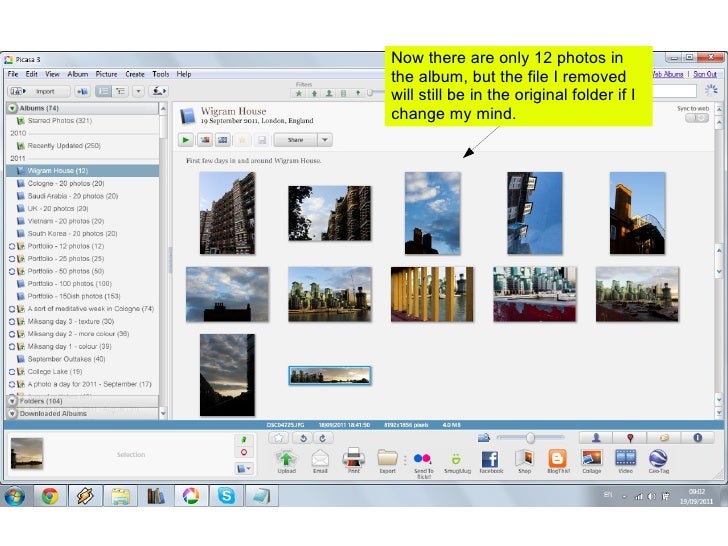Screen dimensions: 728x546
Task: Filter to show only movies
Action: (x=344, y=93)
